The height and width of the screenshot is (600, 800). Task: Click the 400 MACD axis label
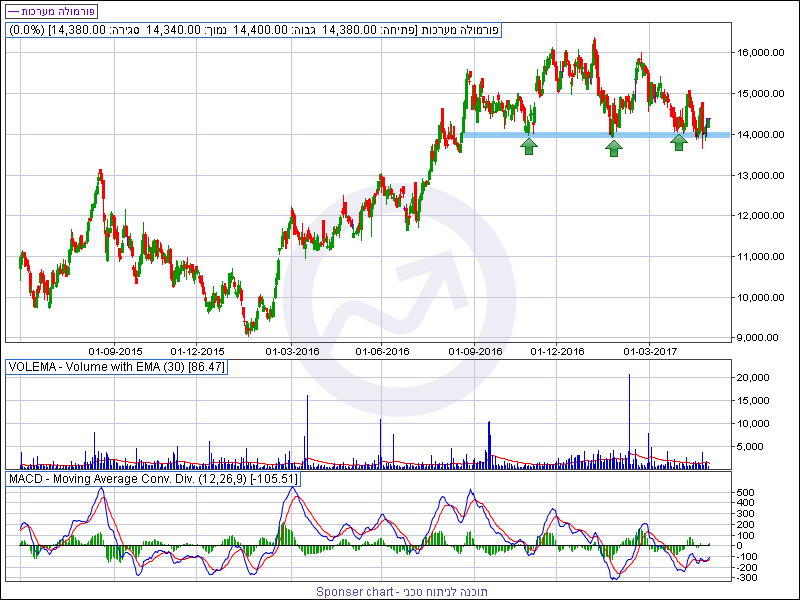pyautogui.click(x=747, y=503)
